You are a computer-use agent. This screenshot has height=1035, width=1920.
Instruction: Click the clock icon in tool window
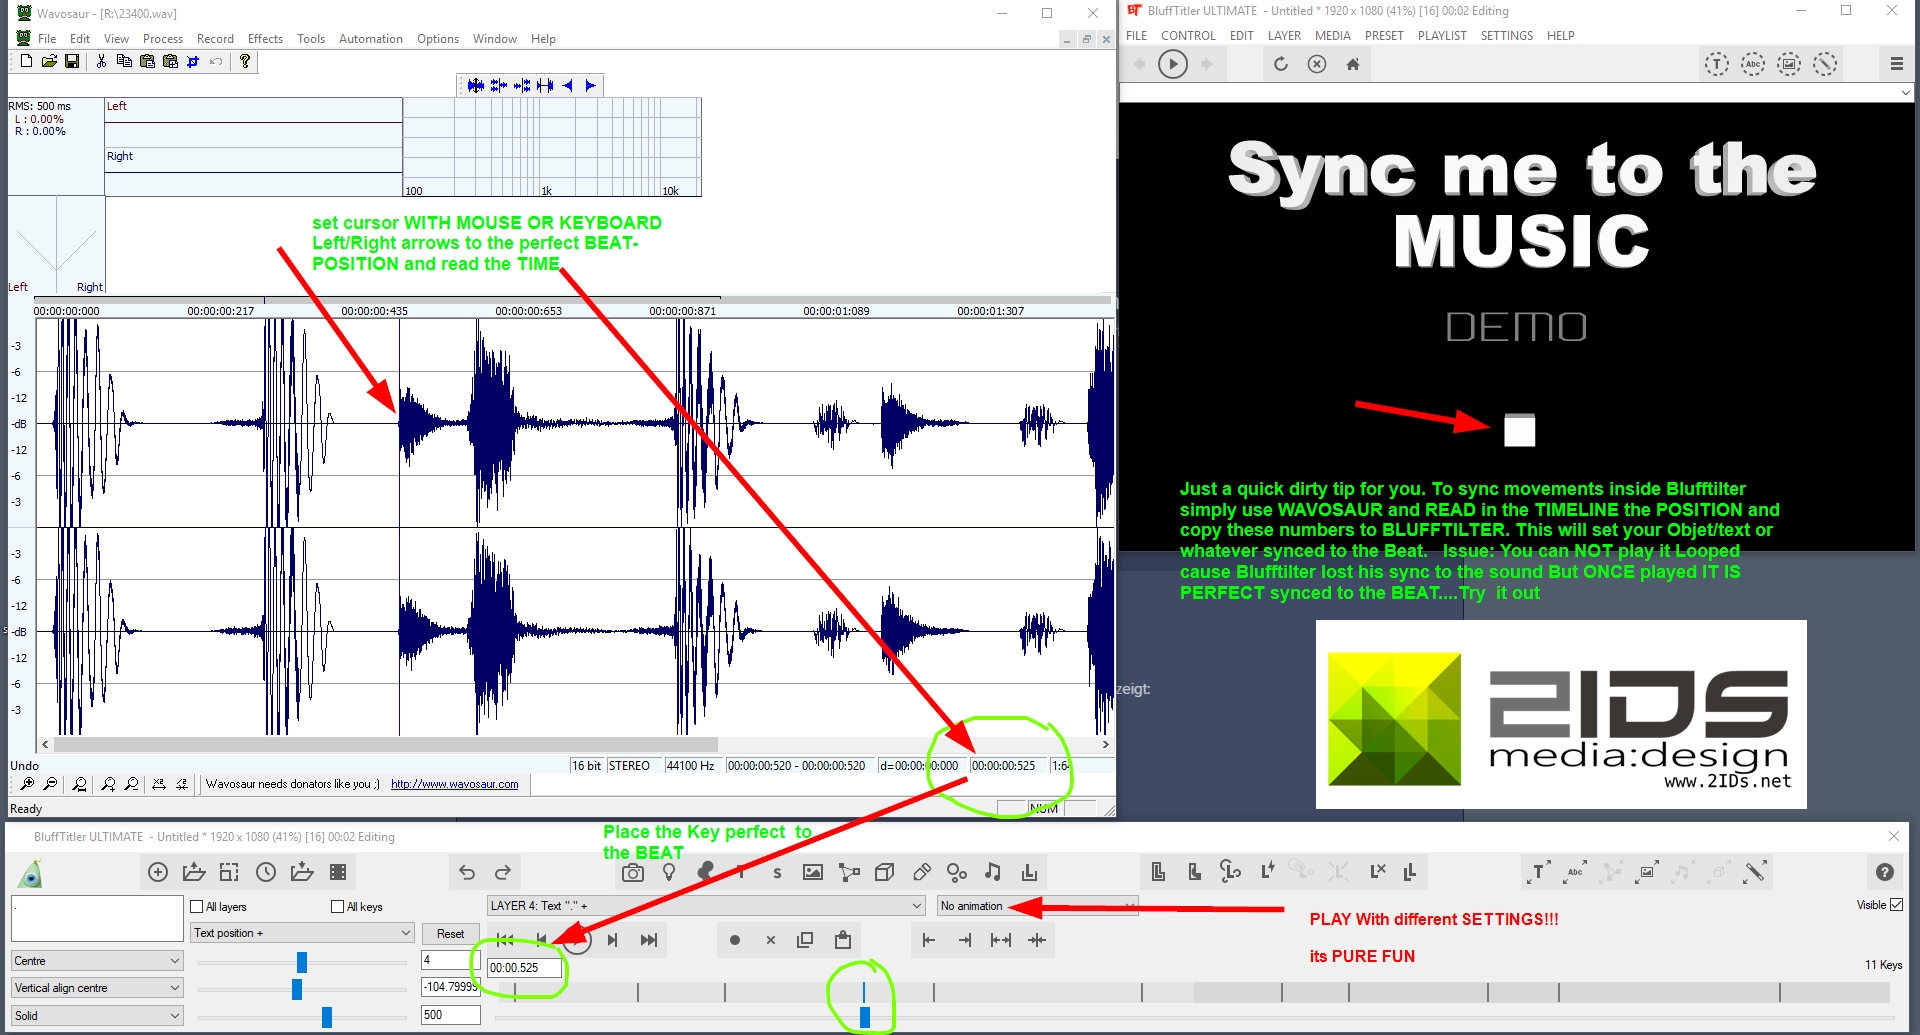[x=266, y=872]
